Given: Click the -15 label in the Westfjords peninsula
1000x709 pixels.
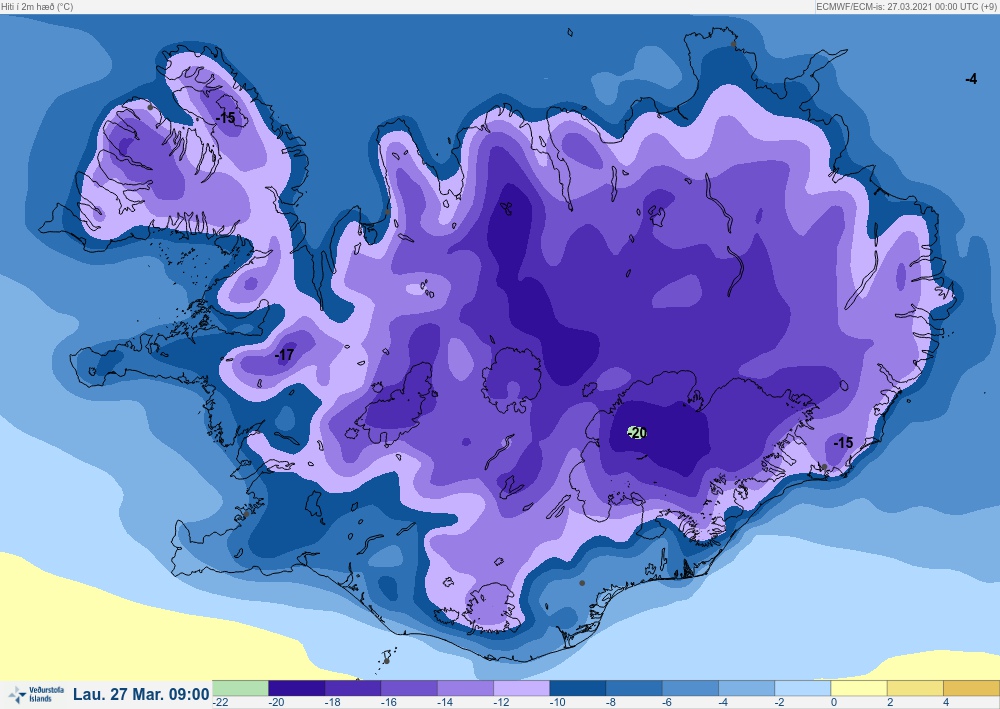Looking at the screenshot, I should click(x=226, y=118).
